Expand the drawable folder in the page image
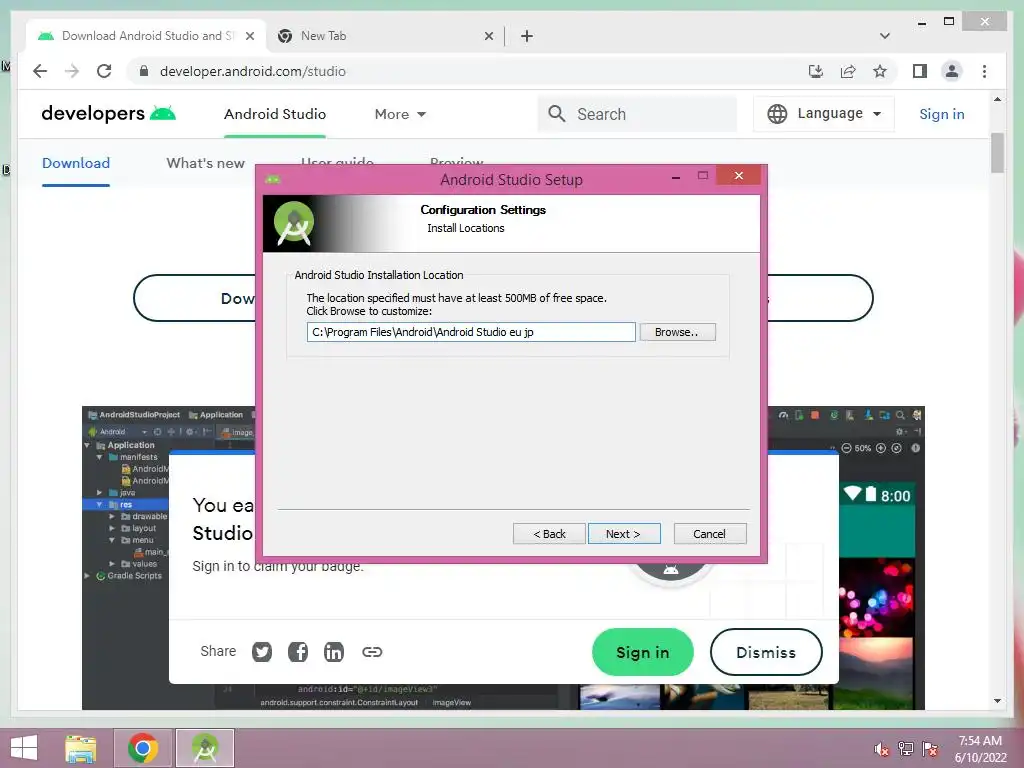Screen dimensions: 1024x768 (112, 517)
